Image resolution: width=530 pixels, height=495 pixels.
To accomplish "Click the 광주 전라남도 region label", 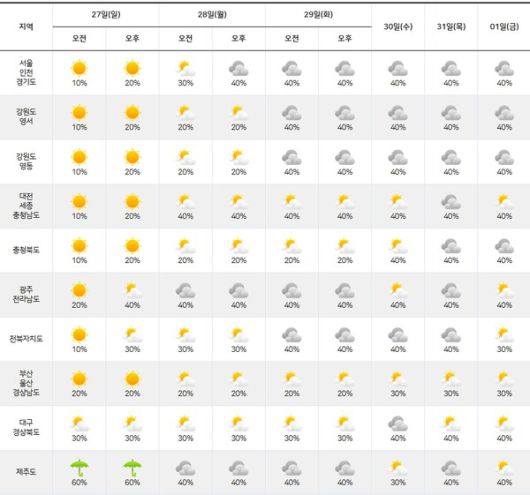I will point(26,294).
